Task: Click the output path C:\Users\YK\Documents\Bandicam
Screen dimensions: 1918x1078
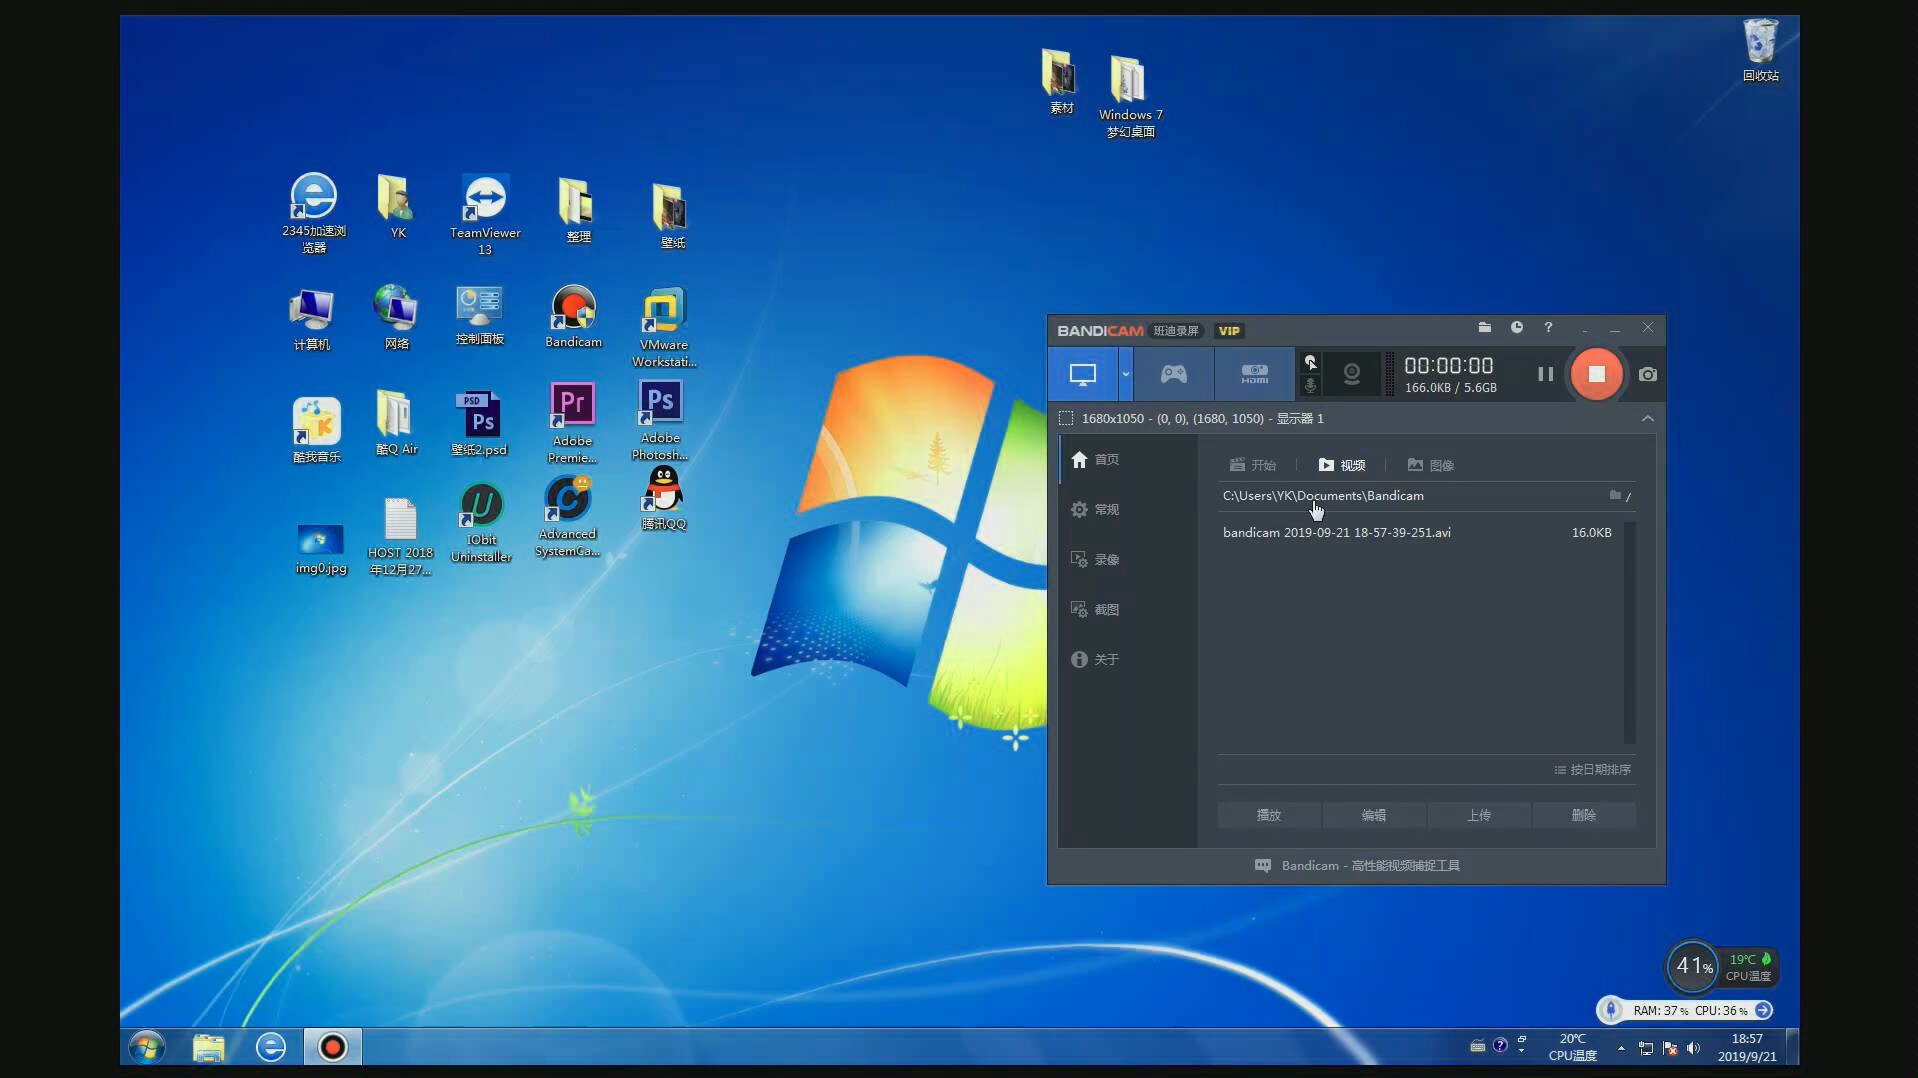Action: tap(1323, 496)
